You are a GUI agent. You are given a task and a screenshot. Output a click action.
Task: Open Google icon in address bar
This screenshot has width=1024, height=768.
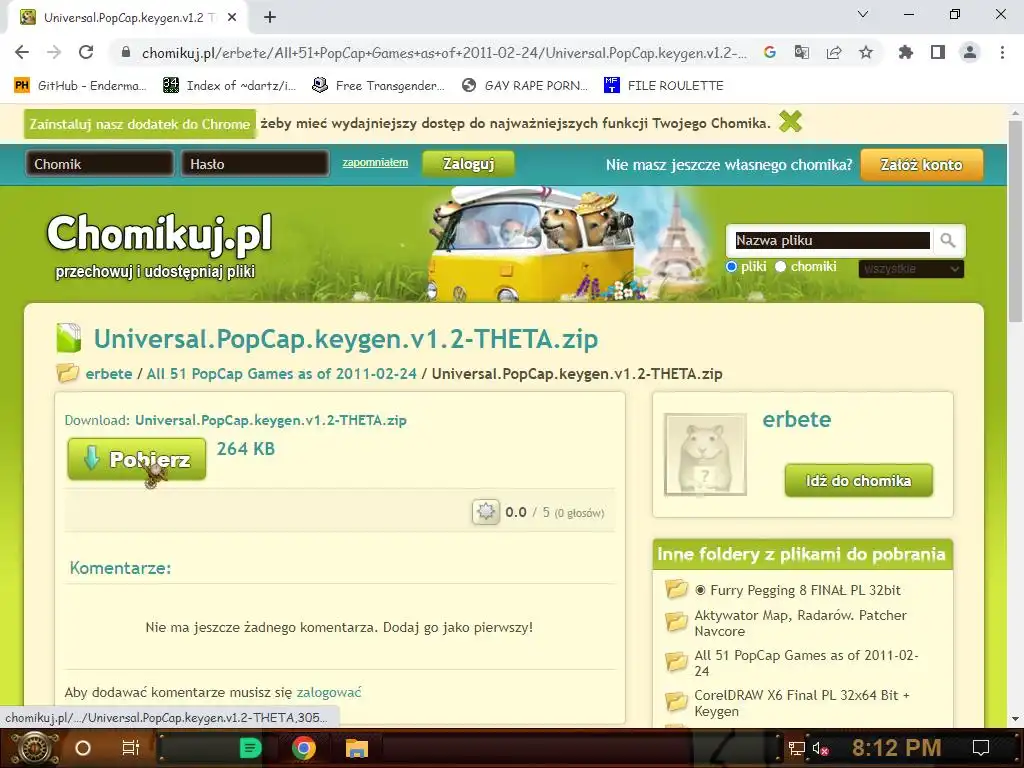pos(770,52)
